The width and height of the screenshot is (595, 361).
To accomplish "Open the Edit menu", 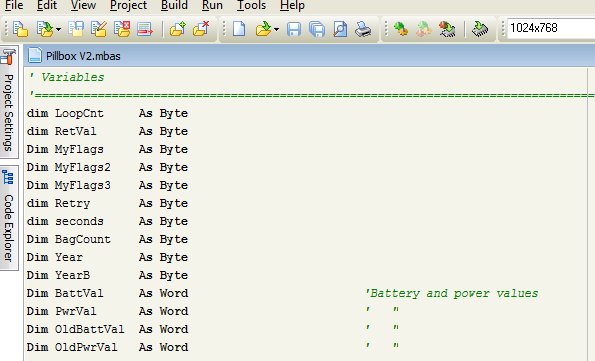I will tap(47, 6).
